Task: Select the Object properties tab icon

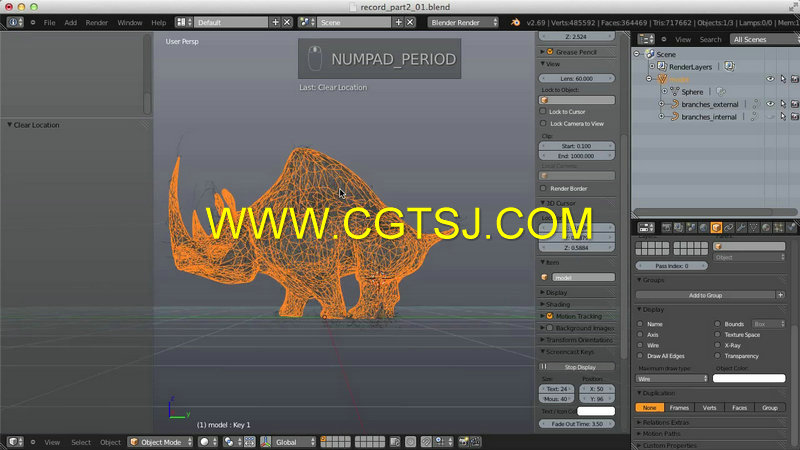Action: pyautogui.click(x=716, y=228)
